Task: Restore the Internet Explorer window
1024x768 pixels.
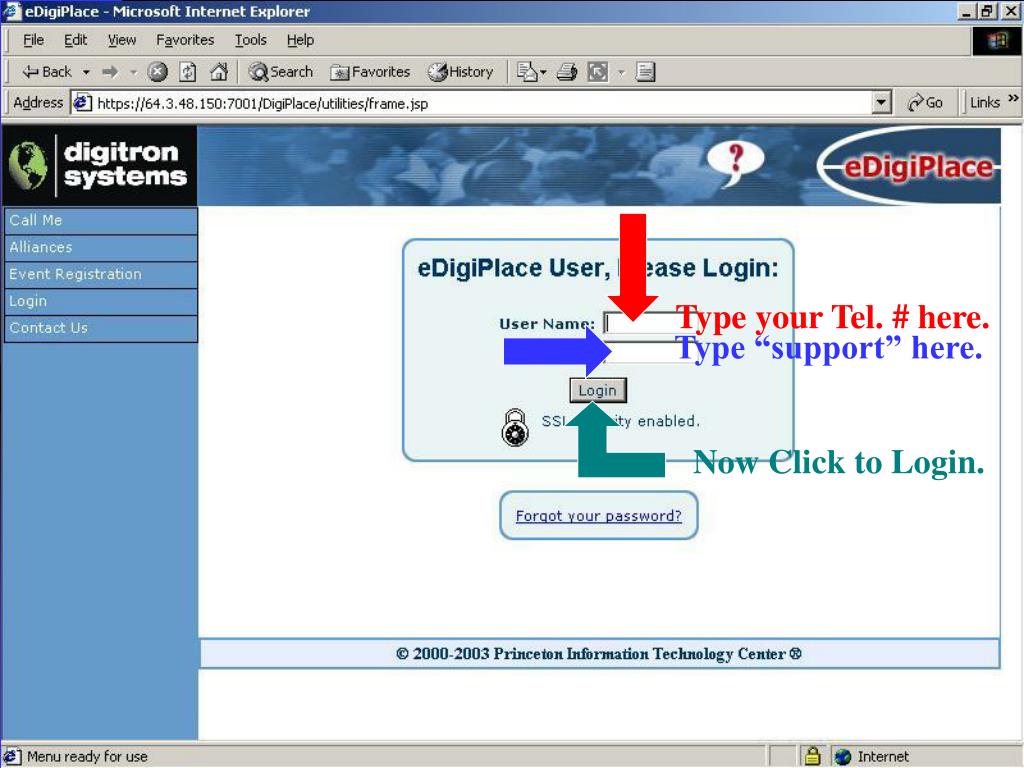Action: tap(987, 11)
